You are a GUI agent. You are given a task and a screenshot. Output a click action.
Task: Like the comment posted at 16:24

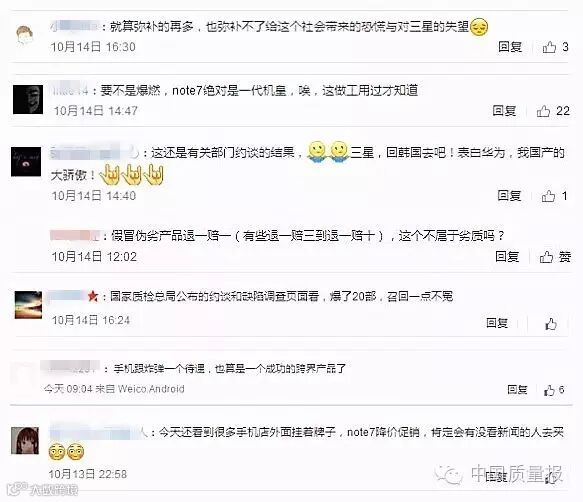(x=551, y=324)
